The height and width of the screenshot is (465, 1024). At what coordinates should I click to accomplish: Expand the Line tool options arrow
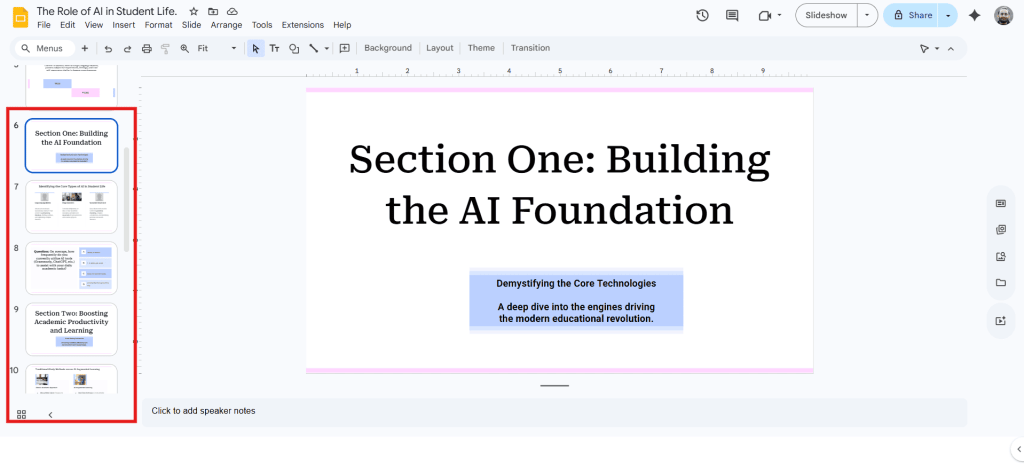327,48
